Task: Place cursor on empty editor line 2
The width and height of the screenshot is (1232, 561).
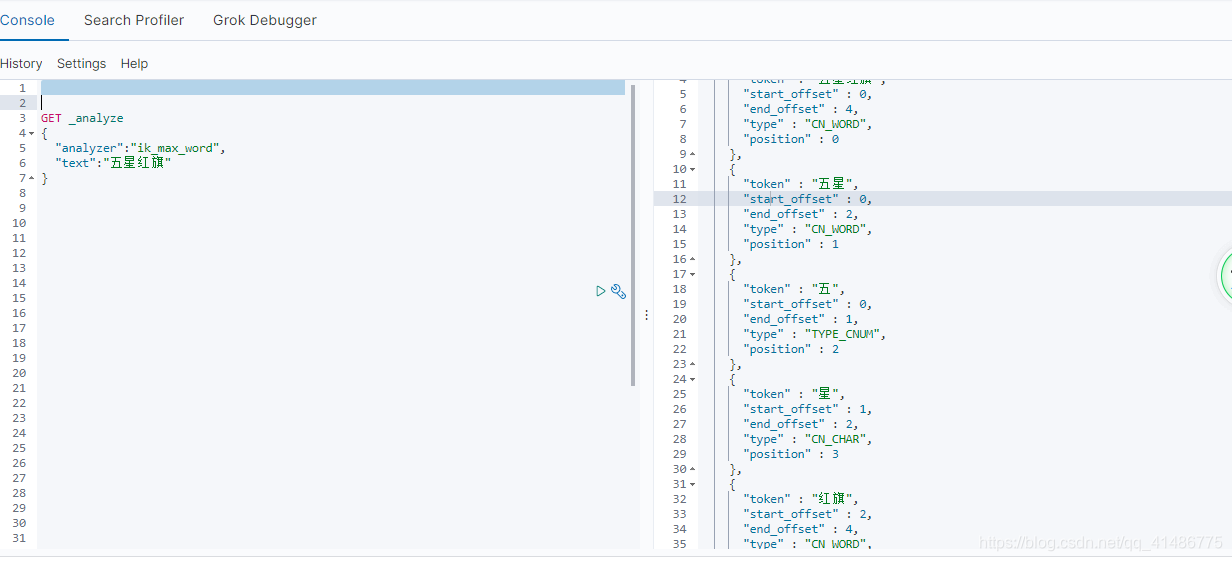Action: click(x=333, y=103)
